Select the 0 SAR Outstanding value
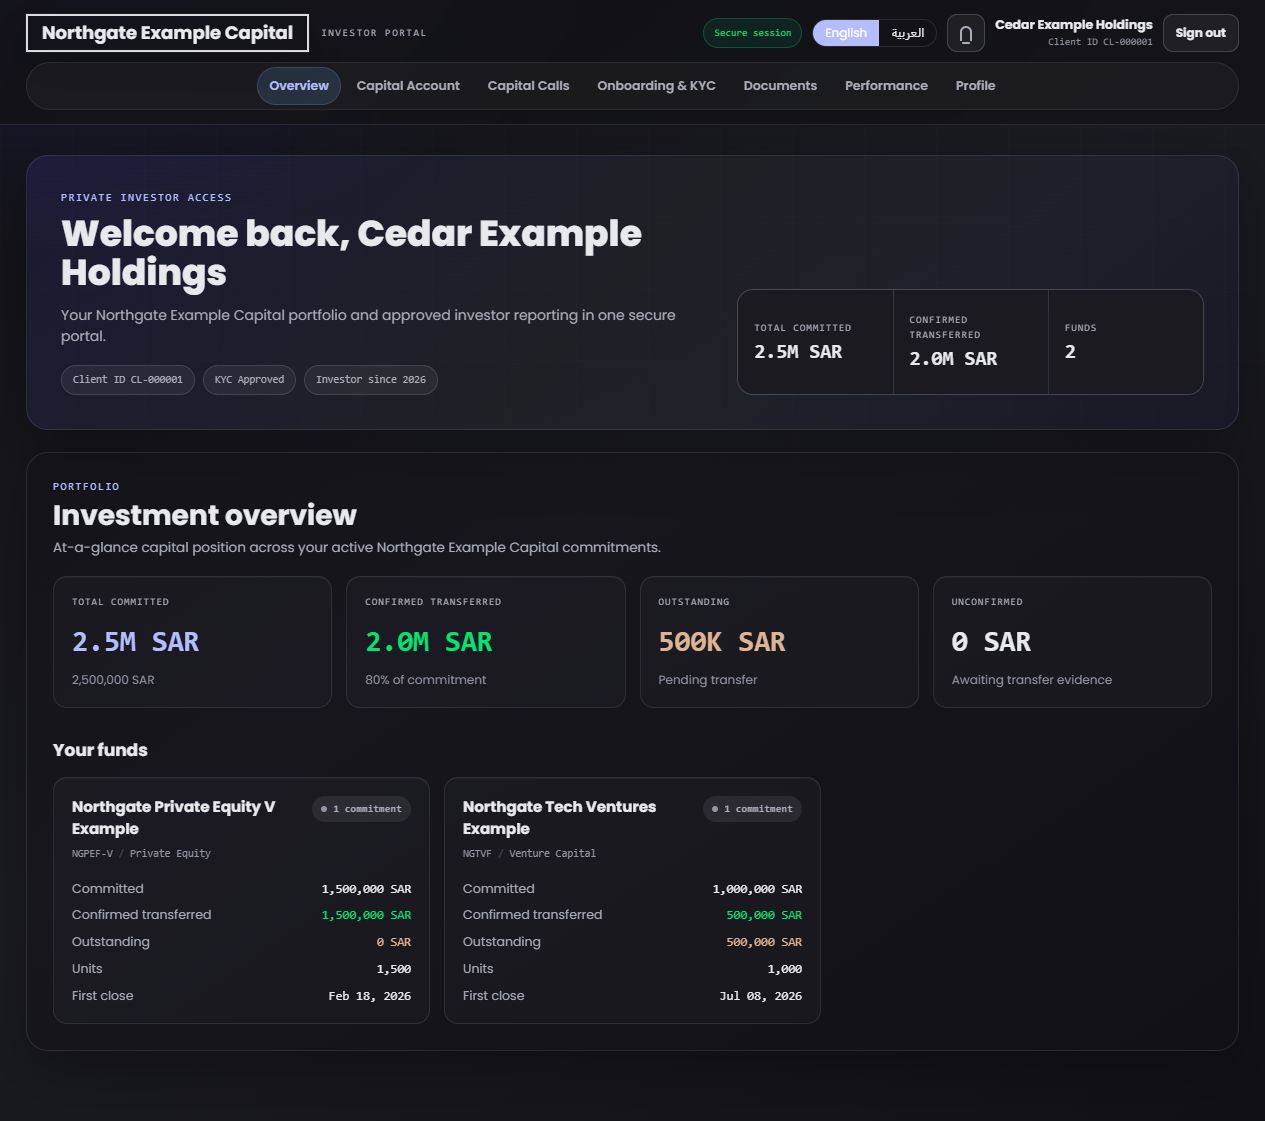The image size is (1265, 1121). point(394,942)
